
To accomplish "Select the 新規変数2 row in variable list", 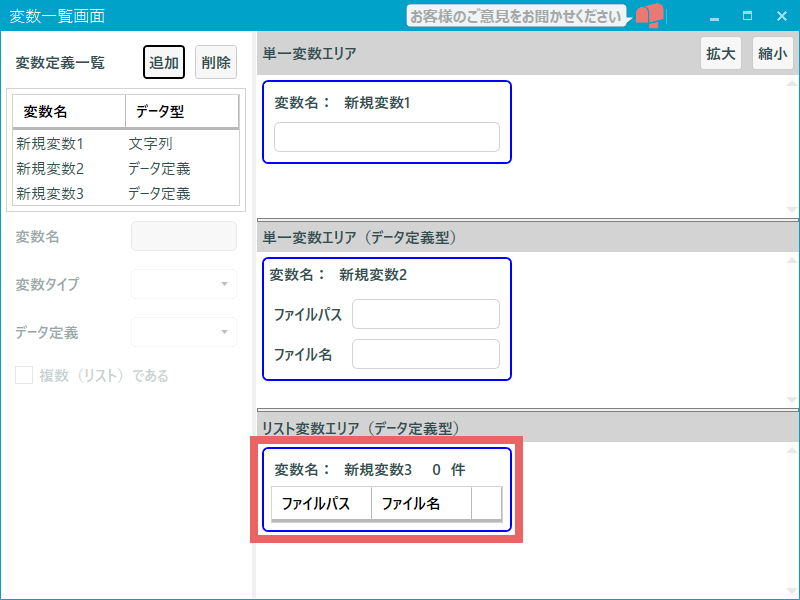I will click(x=126, y=168).
